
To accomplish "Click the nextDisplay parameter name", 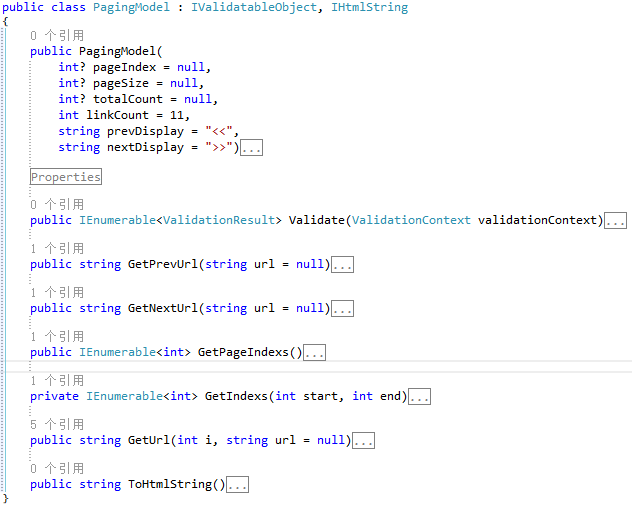I will [x=146, y=148].
